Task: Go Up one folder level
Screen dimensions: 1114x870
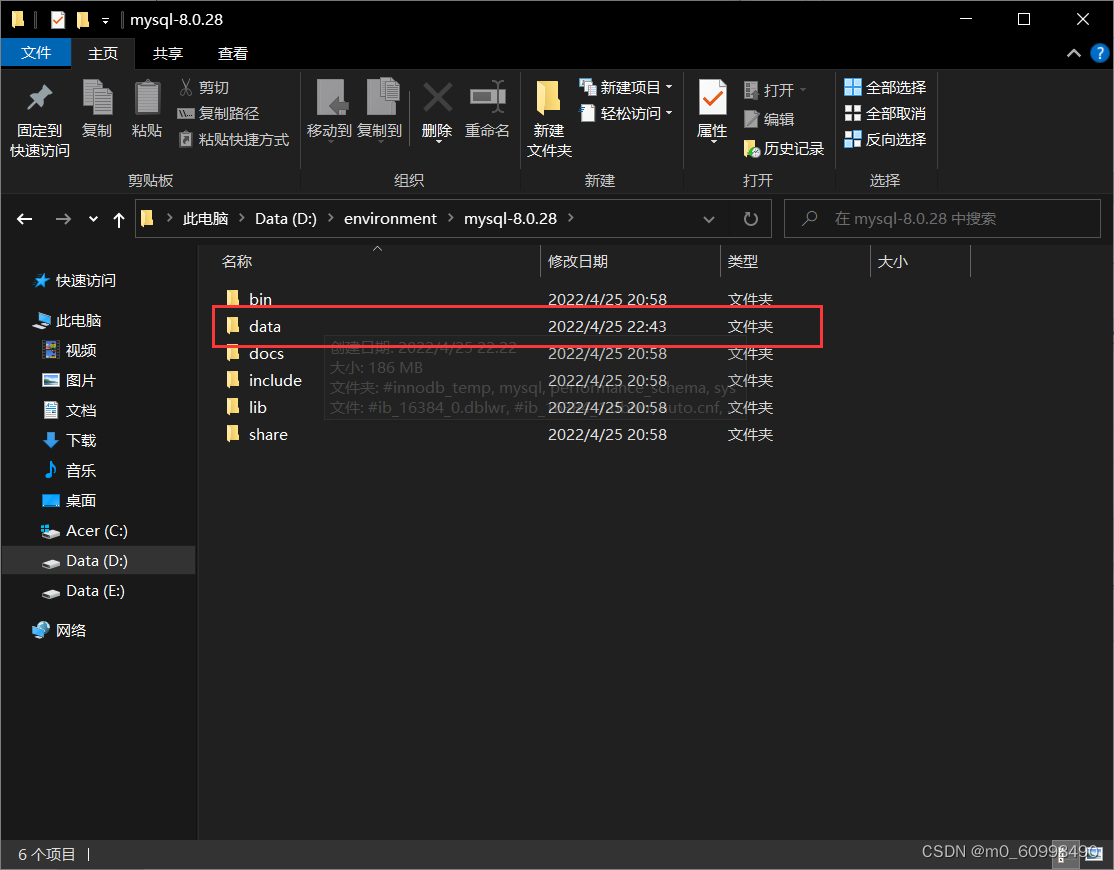Action: [x=119, y=219]
